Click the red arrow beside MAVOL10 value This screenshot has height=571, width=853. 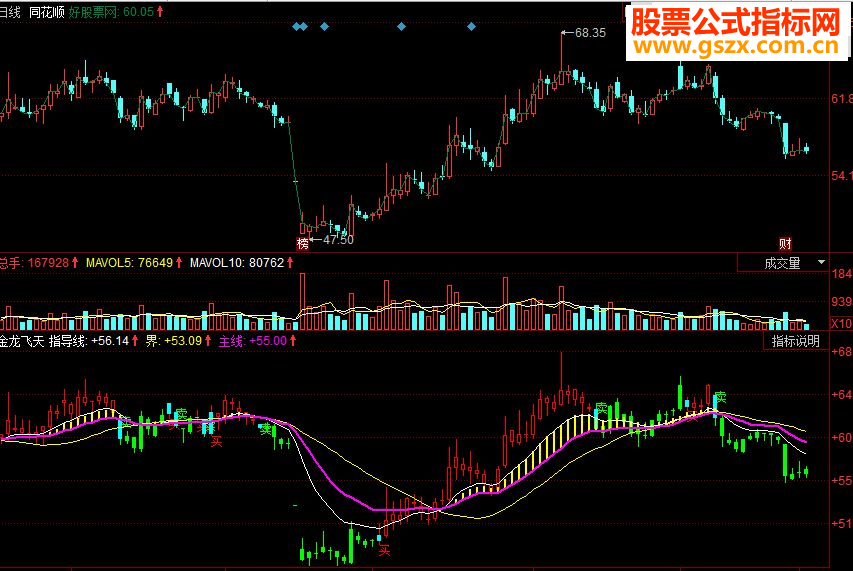290,263
